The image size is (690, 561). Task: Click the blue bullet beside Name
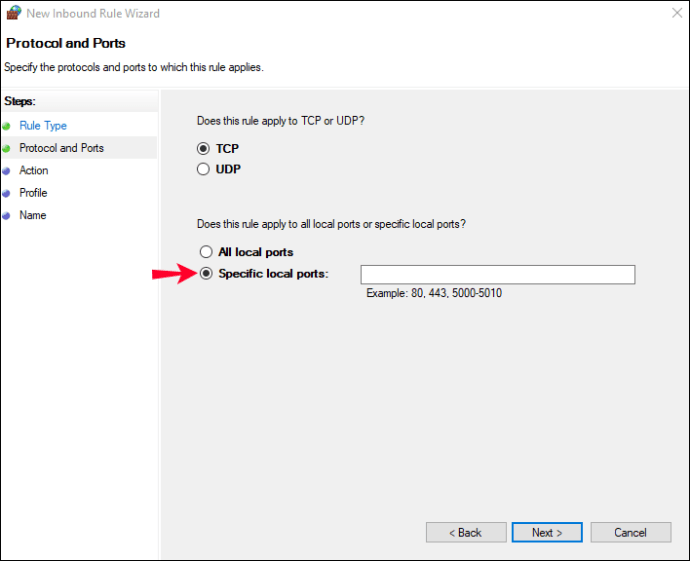coord(6,216)
